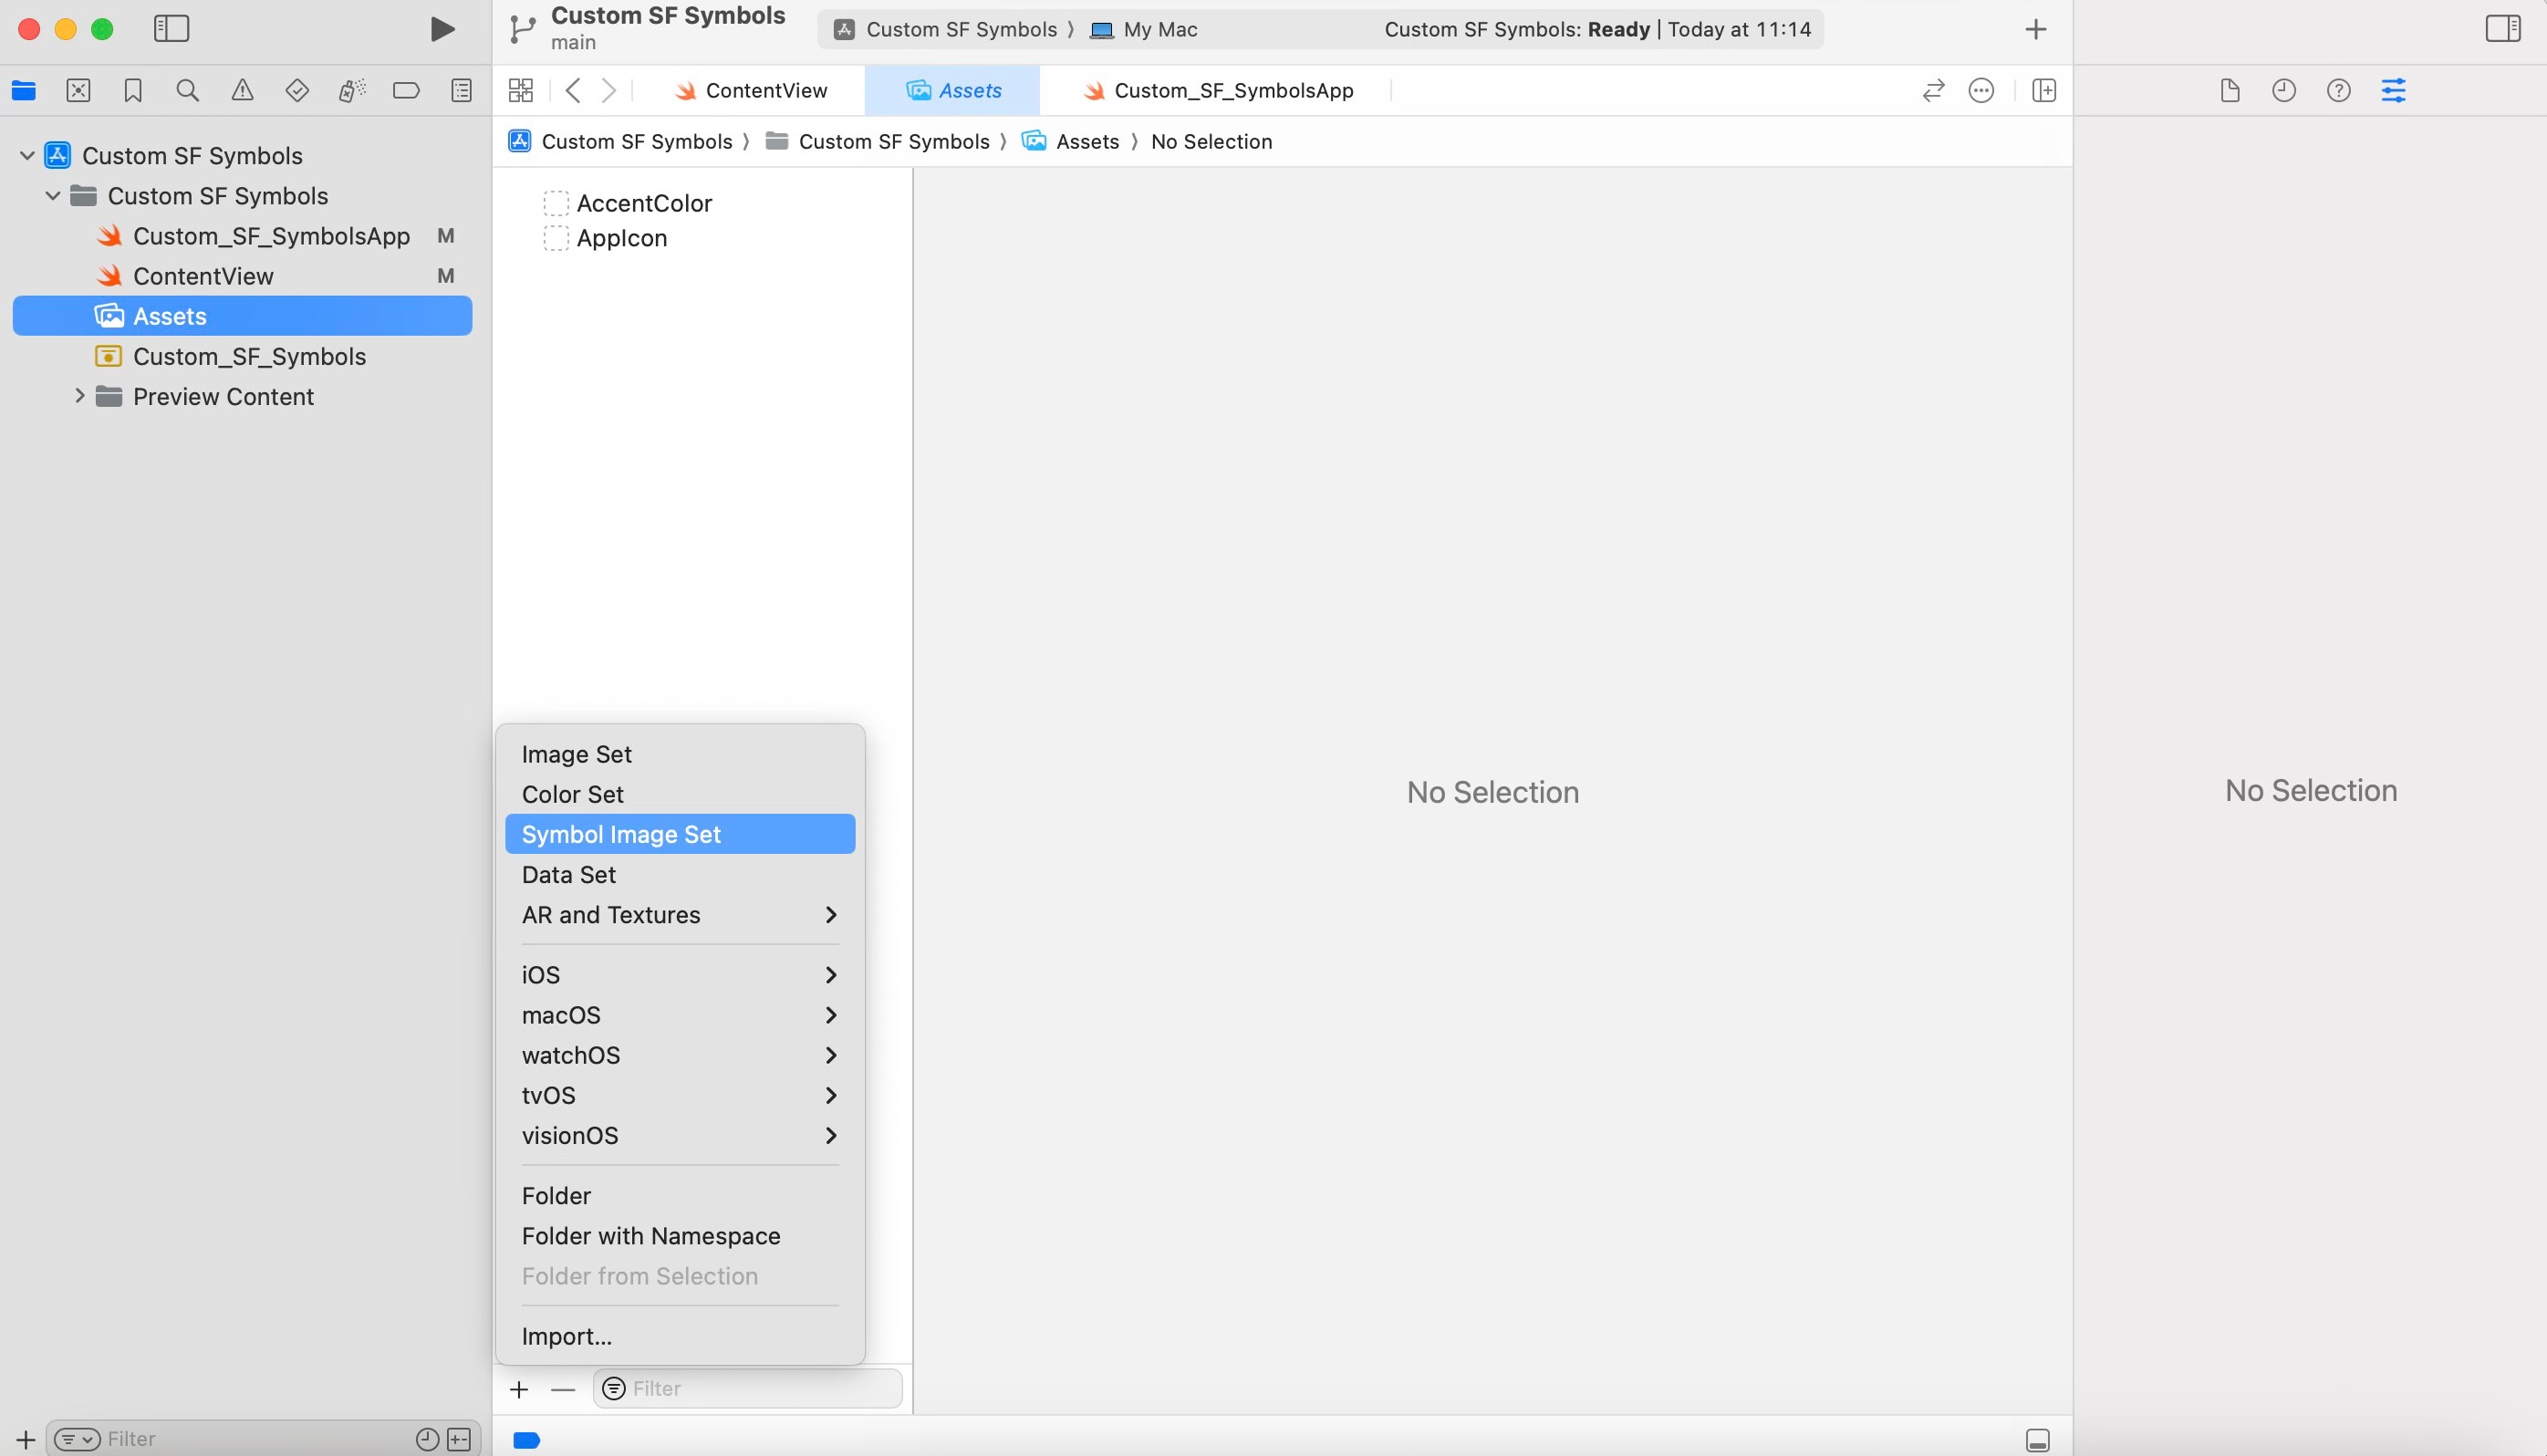Open the Breakpoint navigator
Screen dimensions: 2547x1456
click(x=406, y=91)
